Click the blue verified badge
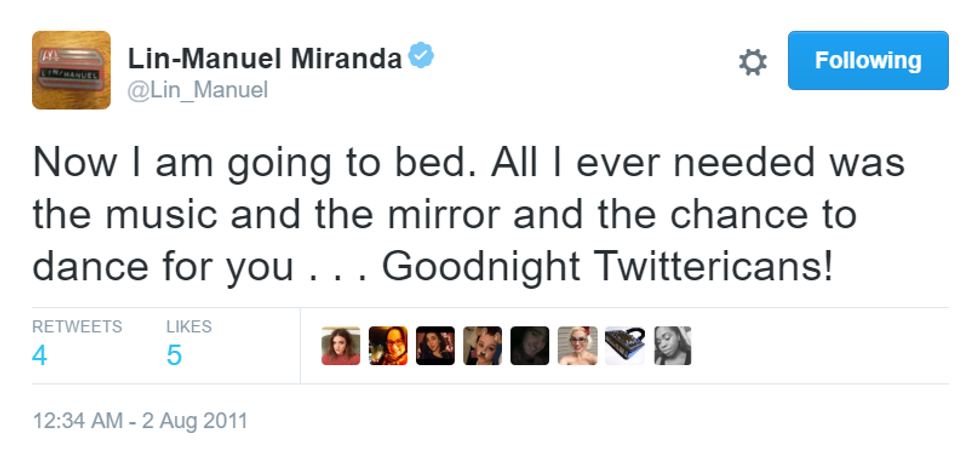Viewport: 980px width, 453px height. click(422, 57)
